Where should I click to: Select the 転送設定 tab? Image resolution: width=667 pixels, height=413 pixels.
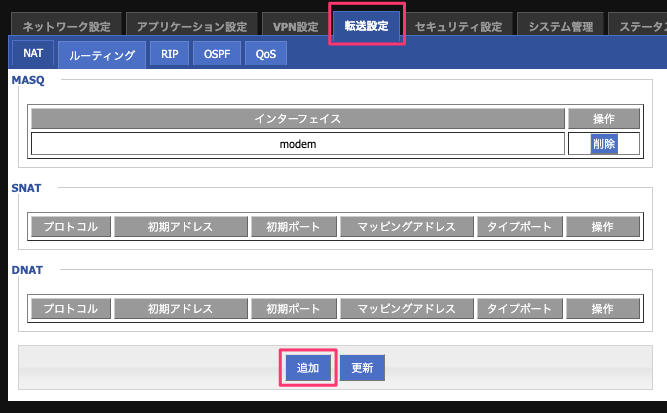366,25
